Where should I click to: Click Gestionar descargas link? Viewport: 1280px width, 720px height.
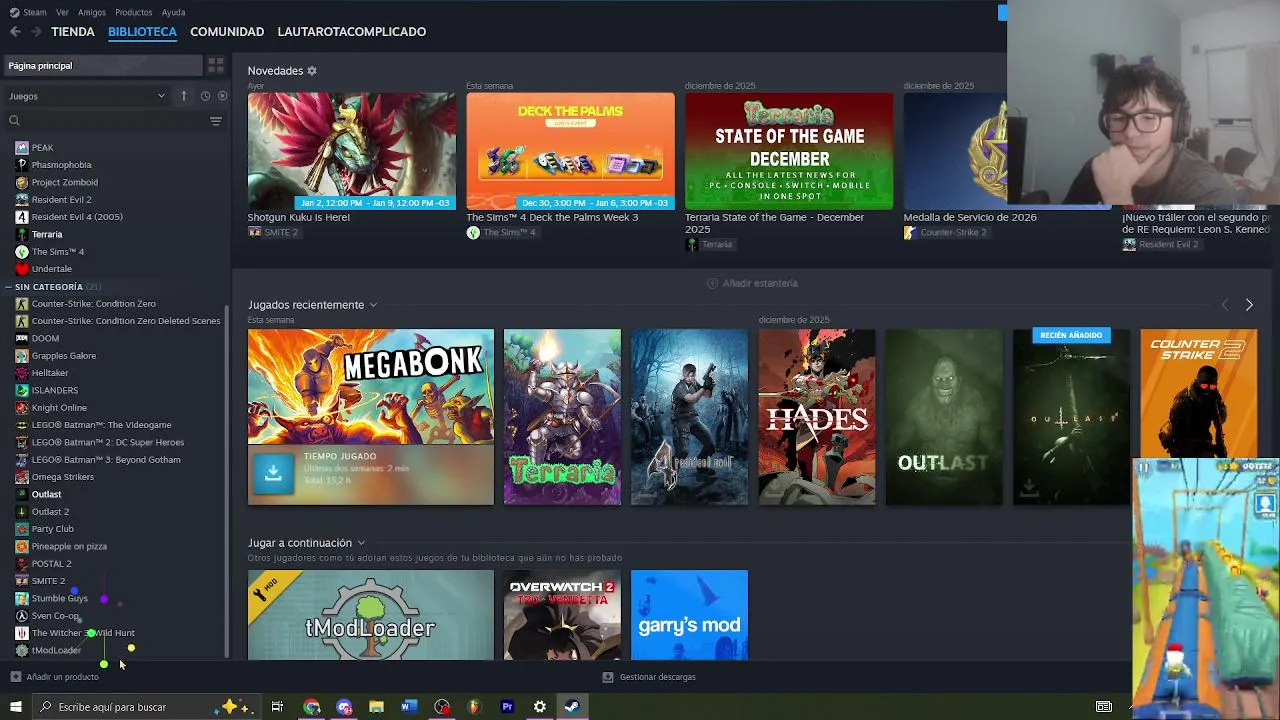(657, 677)
